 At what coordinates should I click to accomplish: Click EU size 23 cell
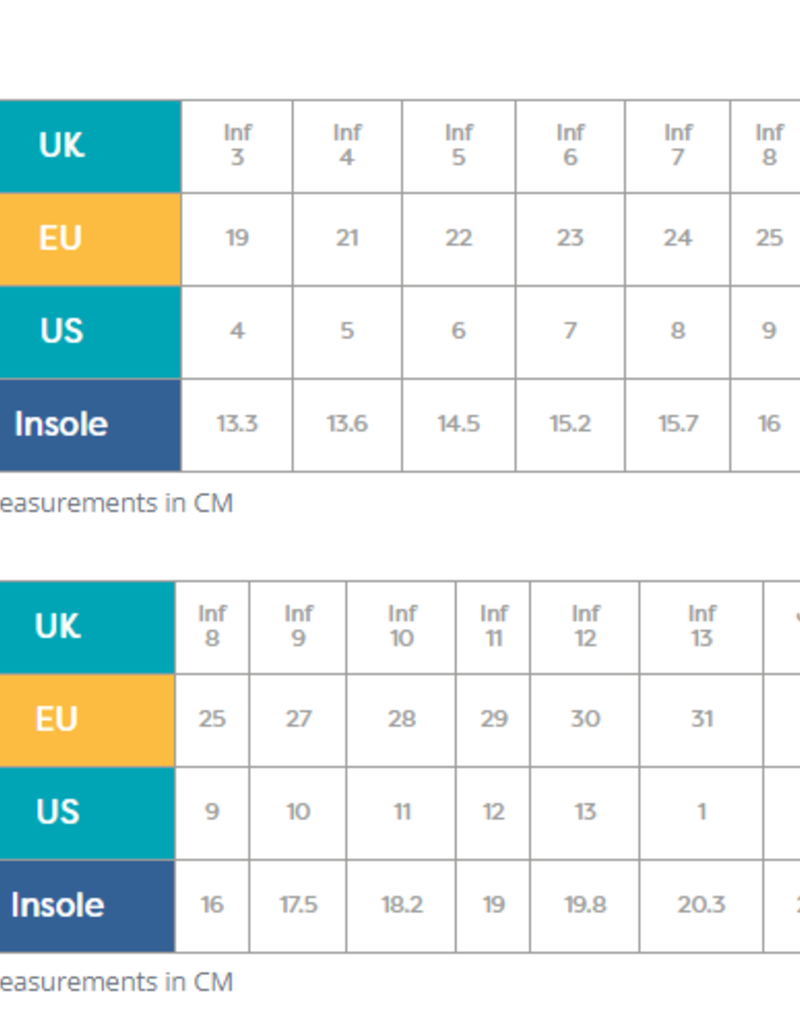[570, 239]
